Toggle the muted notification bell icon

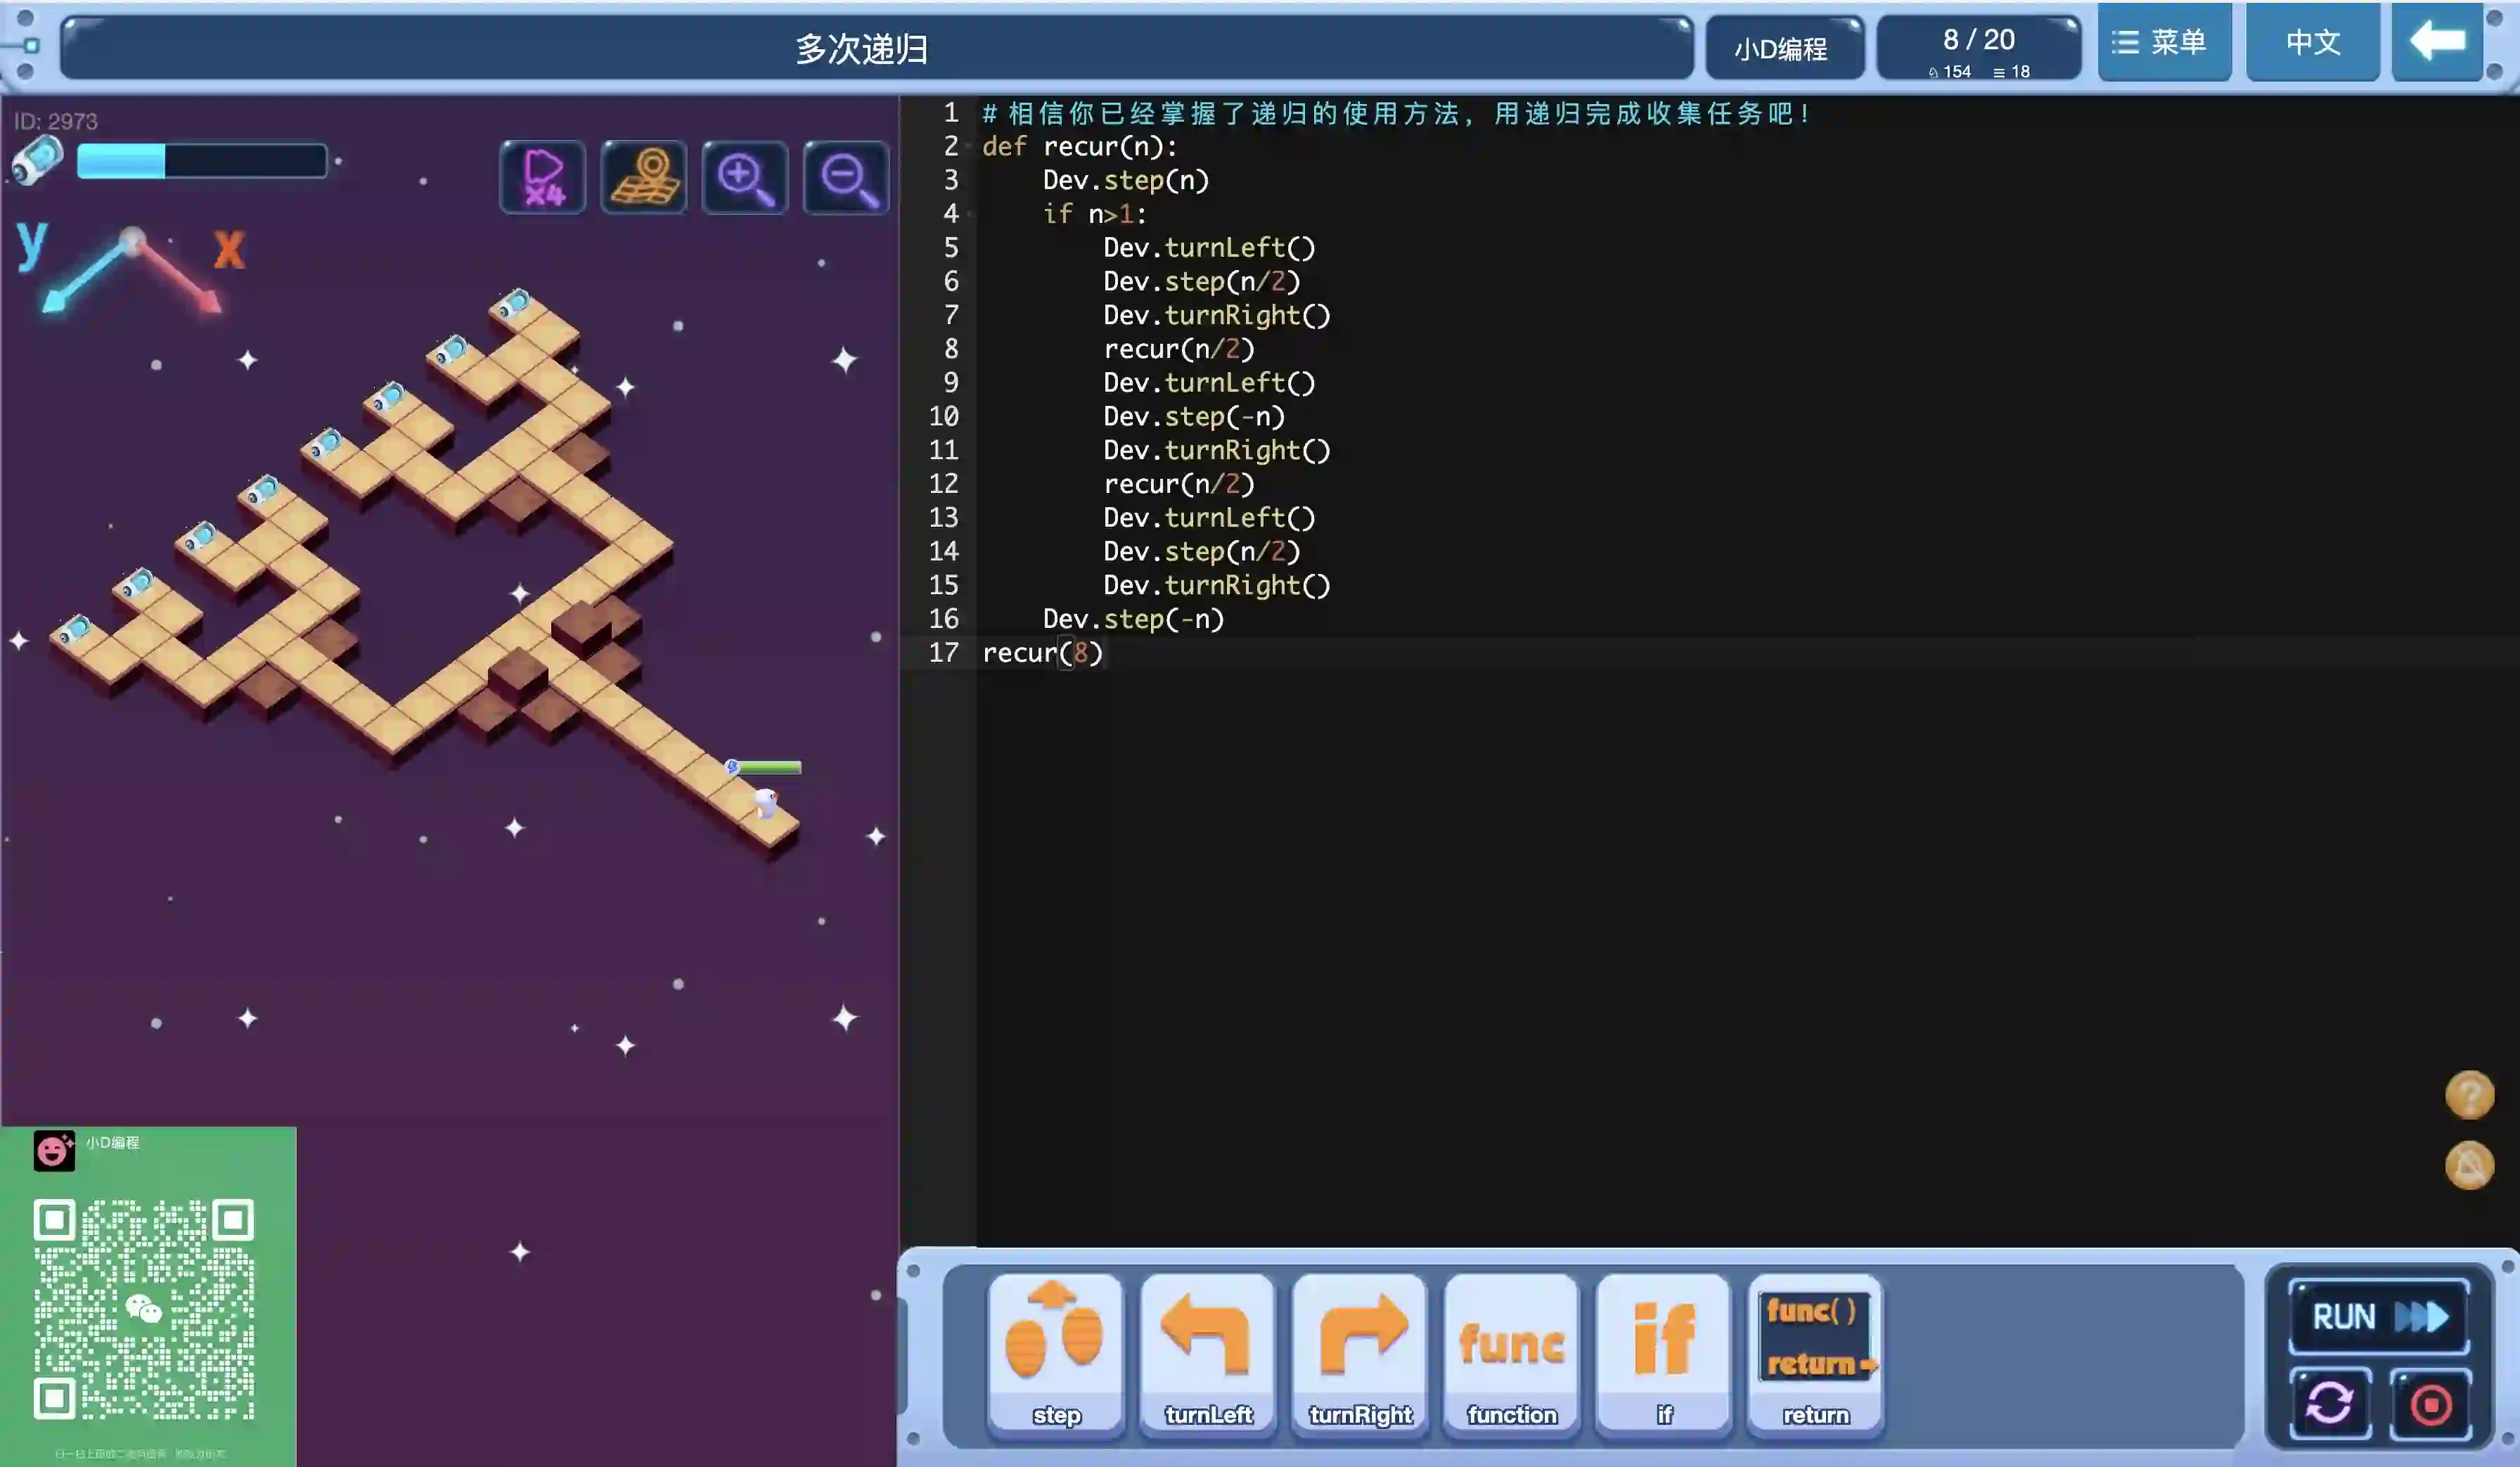point(2468,1166)
